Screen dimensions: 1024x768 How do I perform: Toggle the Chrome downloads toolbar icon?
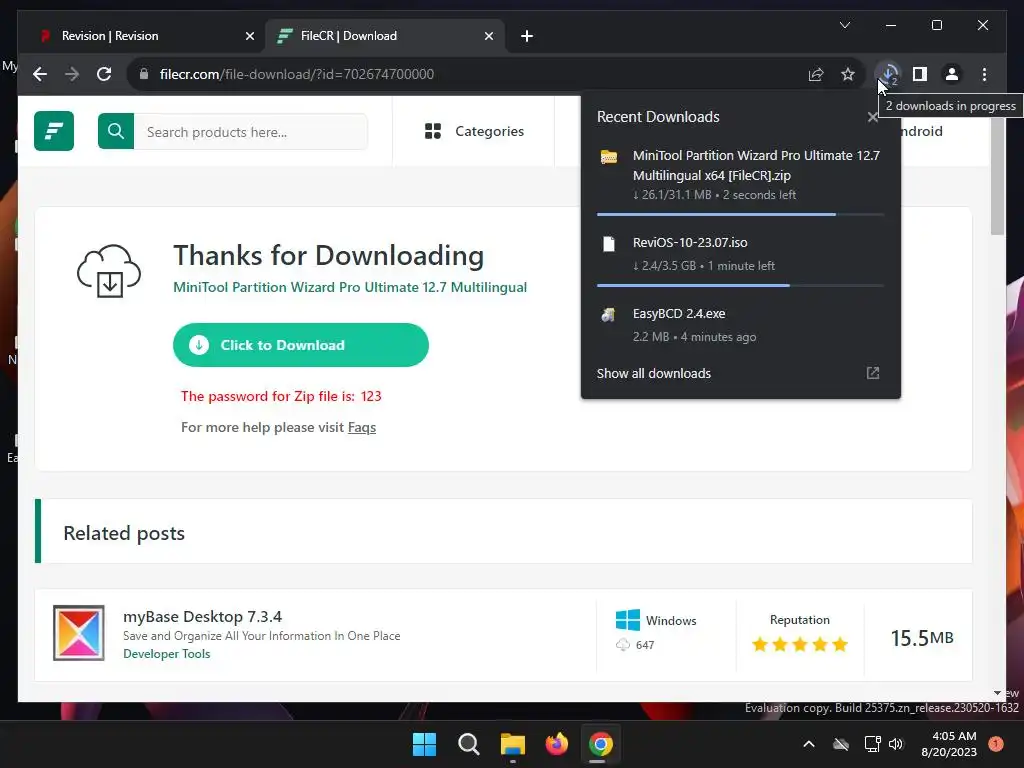pos(888,74)
